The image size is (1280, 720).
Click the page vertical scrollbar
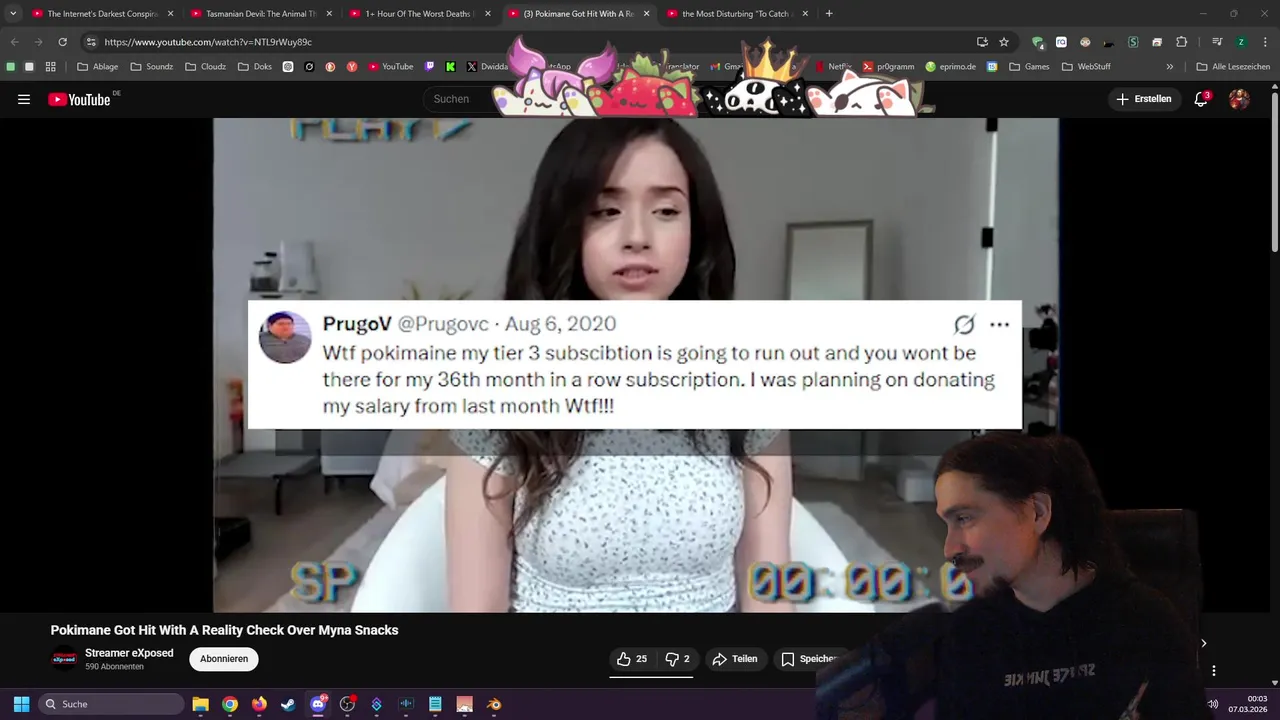[x=1275, y=170]
